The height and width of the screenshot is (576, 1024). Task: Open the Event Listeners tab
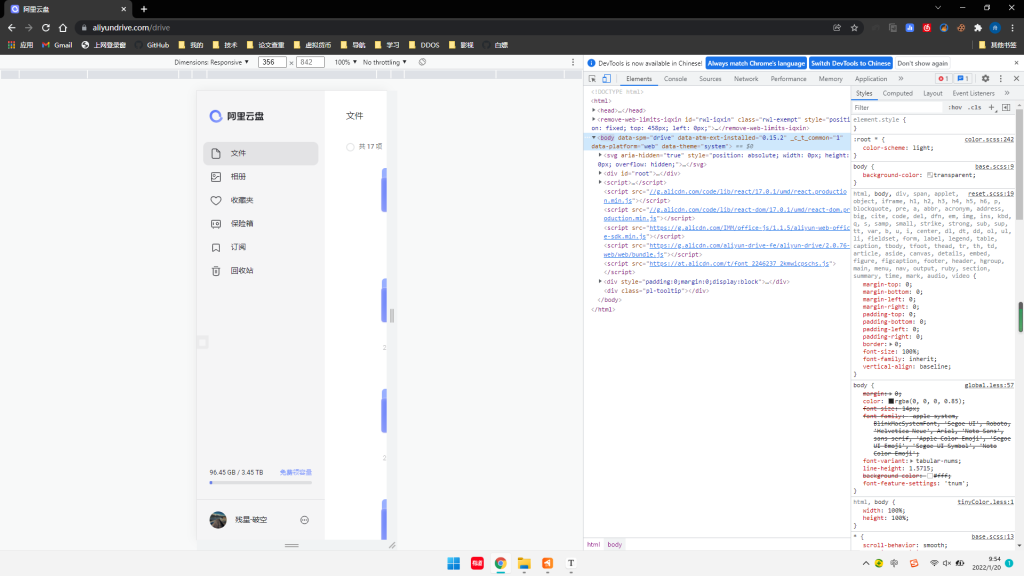click(973, 93)
